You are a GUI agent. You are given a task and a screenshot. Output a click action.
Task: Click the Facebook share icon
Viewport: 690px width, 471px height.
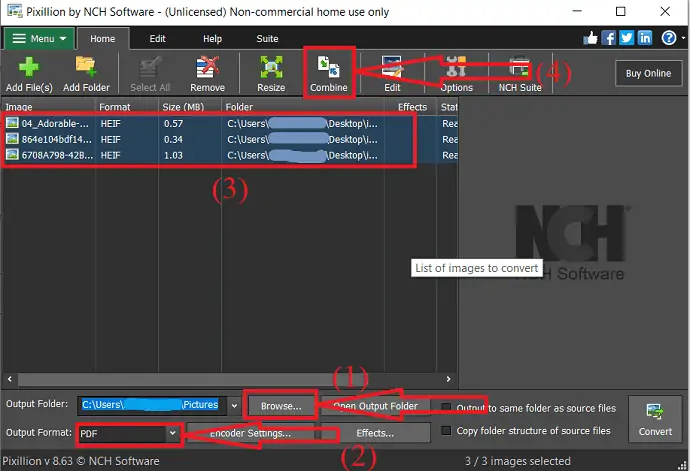point(609,38)
